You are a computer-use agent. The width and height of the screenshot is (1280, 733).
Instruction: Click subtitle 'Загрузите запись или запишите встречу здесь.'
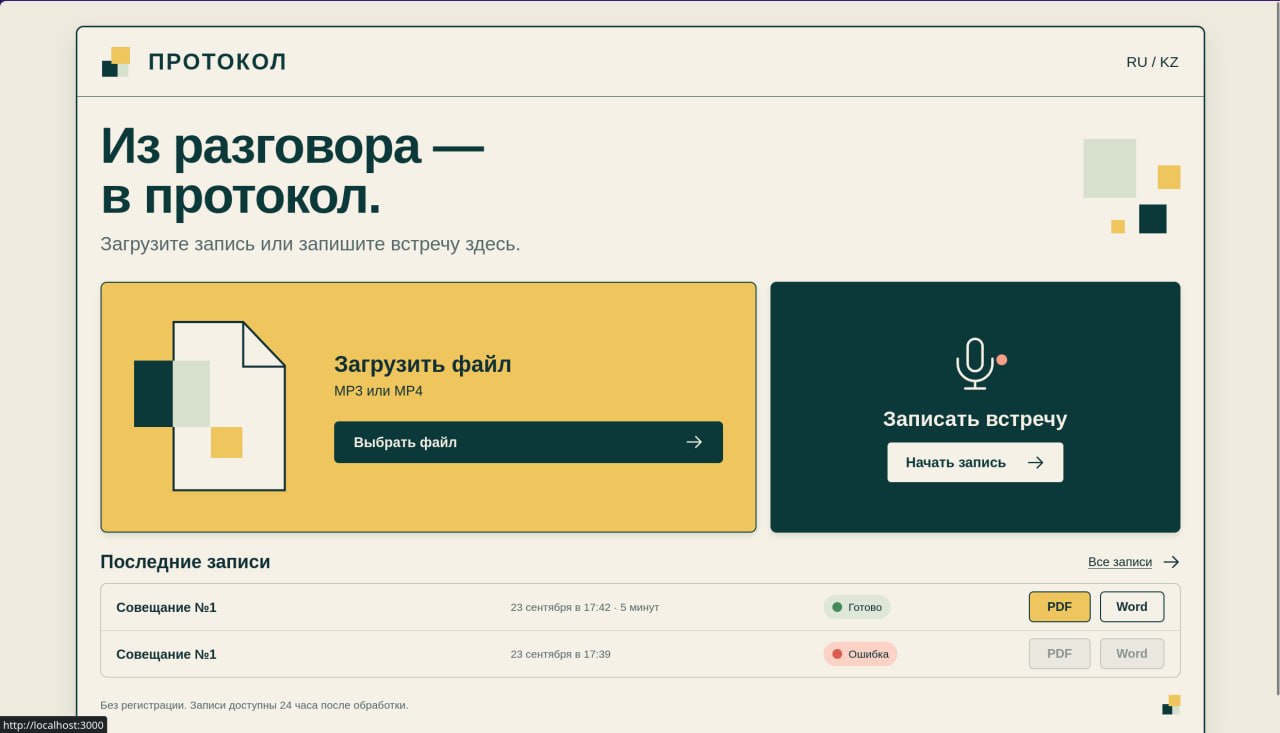(310, 244)
